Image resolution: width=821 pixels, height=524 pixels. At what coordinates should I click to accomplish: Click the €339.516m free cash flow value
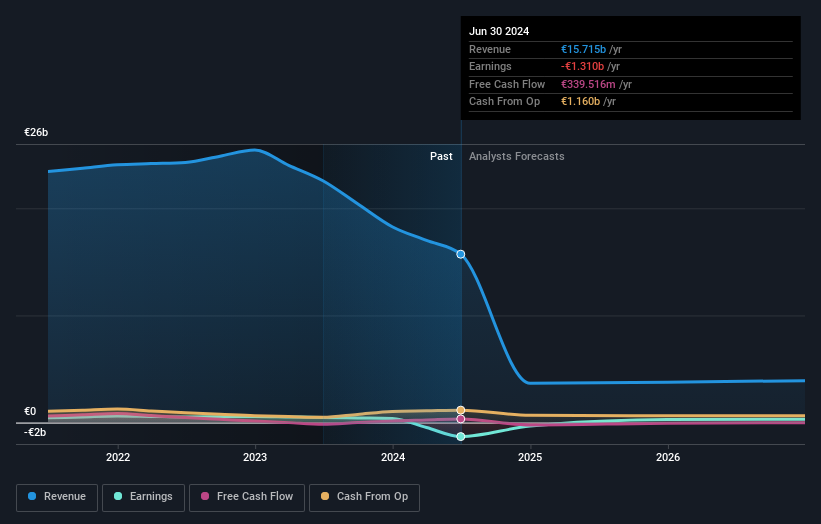point(588,84)
